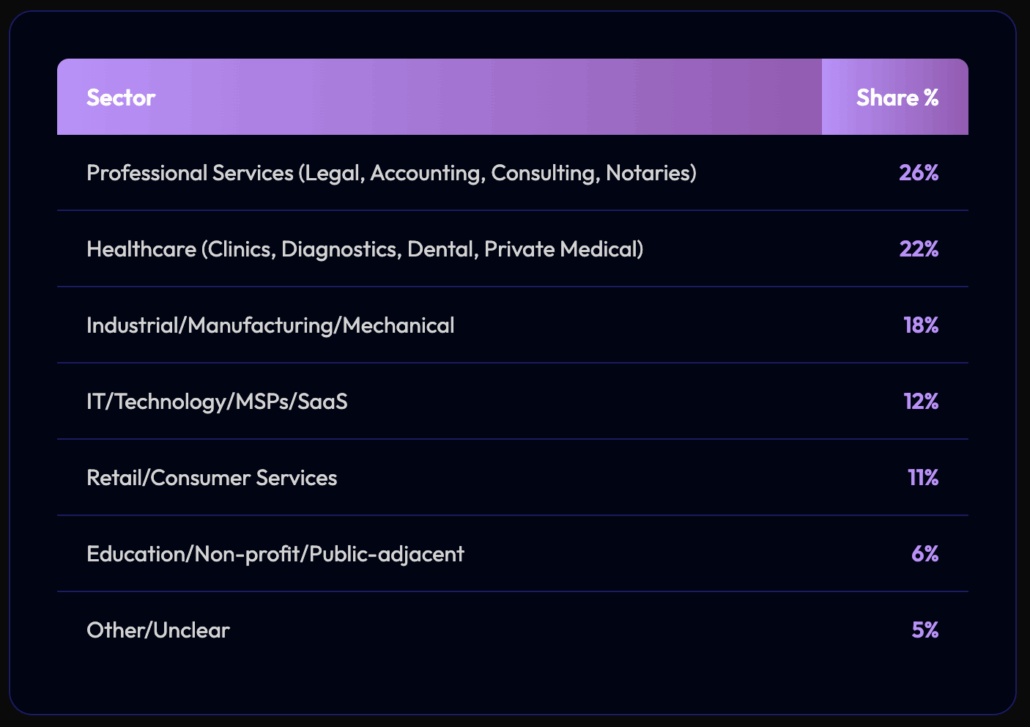Screen dimensions: 1030x727
Task: Click the Retail/Consumer Services sector name
Action: tap(212, 478)
